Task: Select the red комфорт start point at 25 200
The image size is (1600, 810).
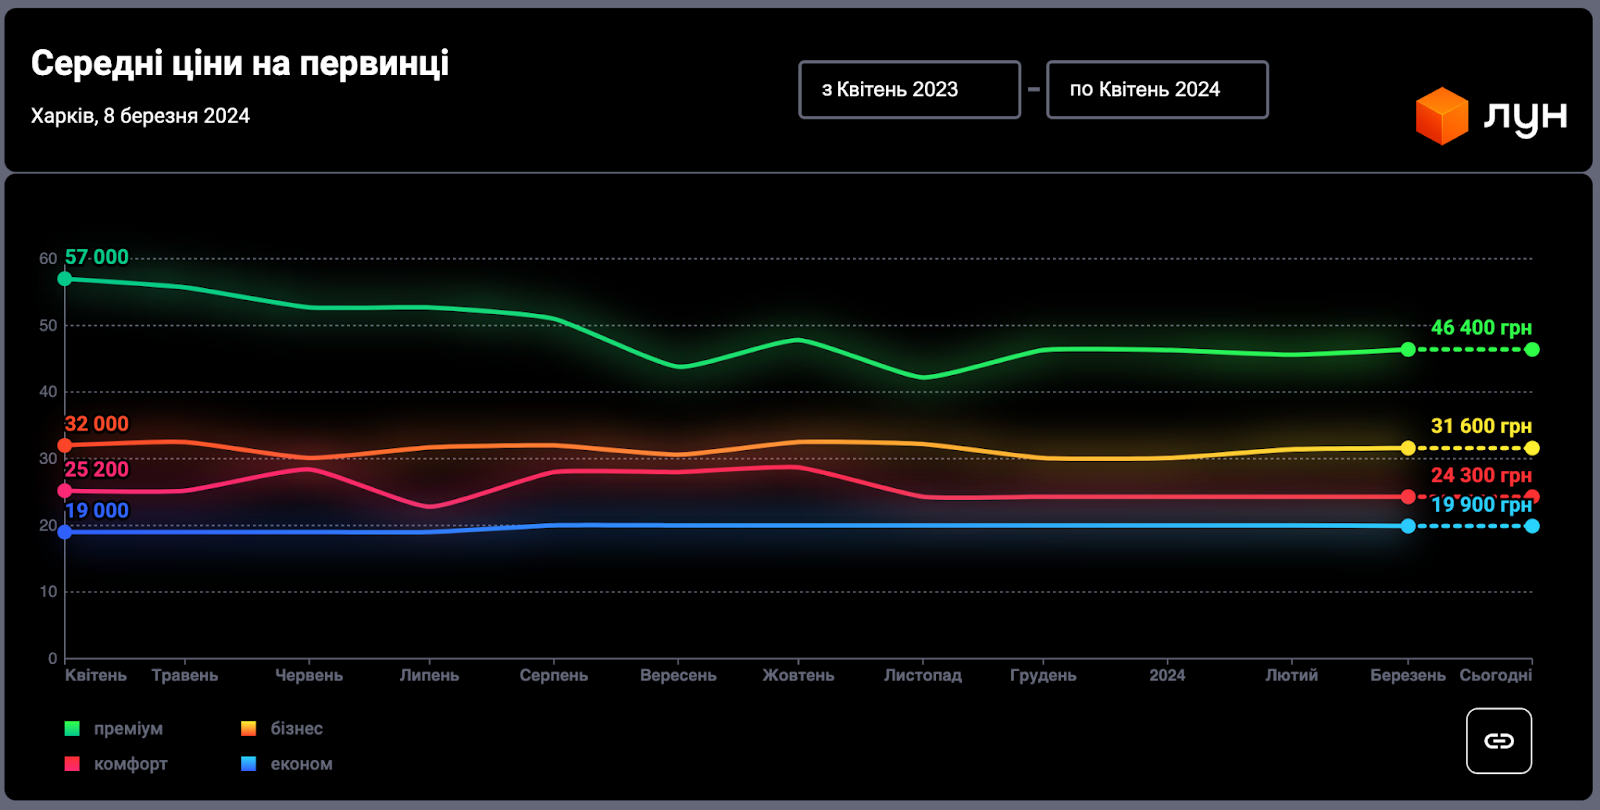Action: click(x=65, y=491)
